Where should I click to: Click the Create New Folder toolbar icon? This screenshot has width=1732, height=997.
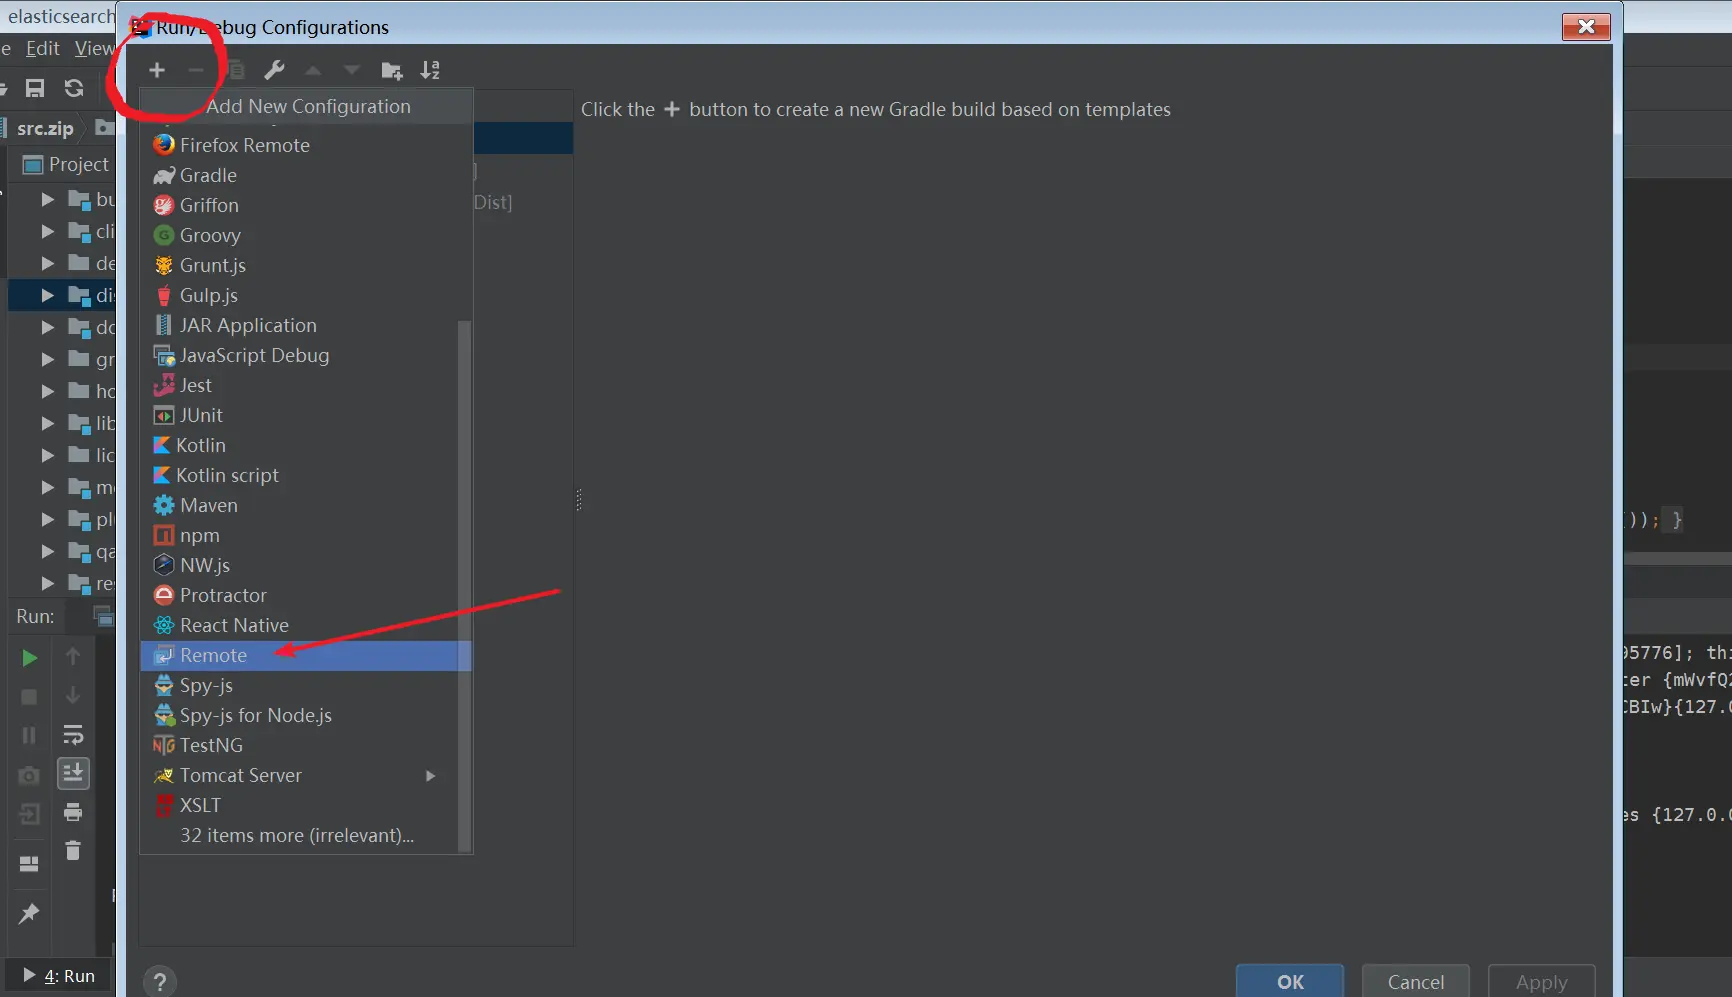pyautogui.click(x=392, y=70)
